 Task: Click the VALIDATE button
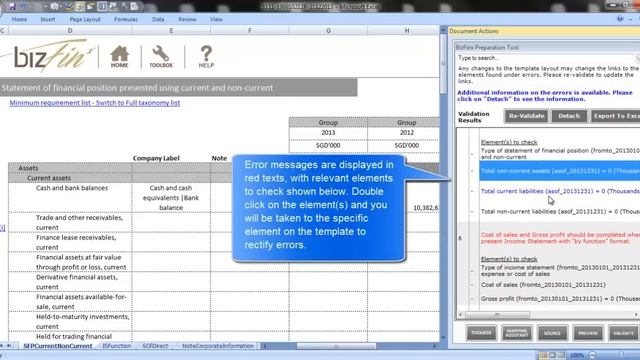click(x=623, y=333)
